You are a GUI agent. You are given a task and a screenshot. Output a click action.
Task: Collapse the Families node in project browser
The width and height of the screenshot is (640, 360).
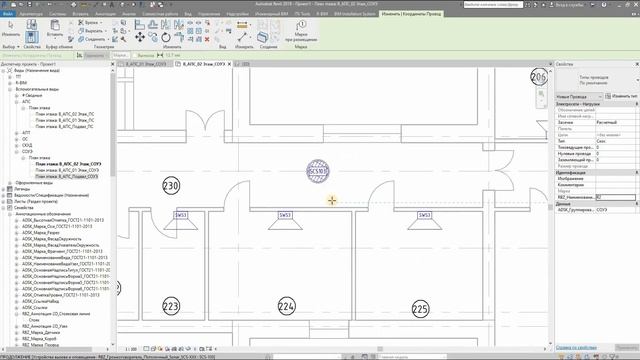4,208
